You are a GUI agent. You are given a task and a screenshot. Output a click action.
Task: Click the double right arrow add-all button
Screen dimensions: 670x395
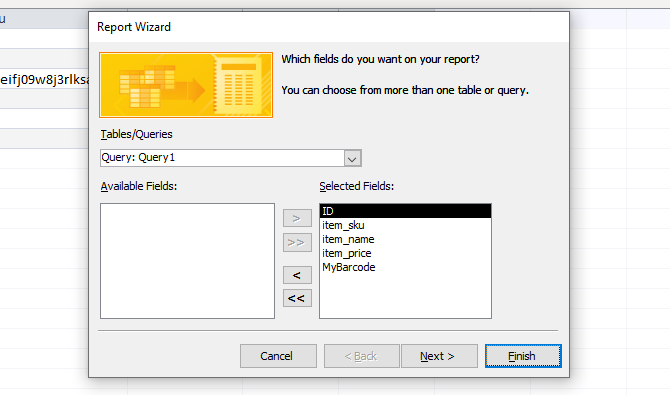(297, 242)
